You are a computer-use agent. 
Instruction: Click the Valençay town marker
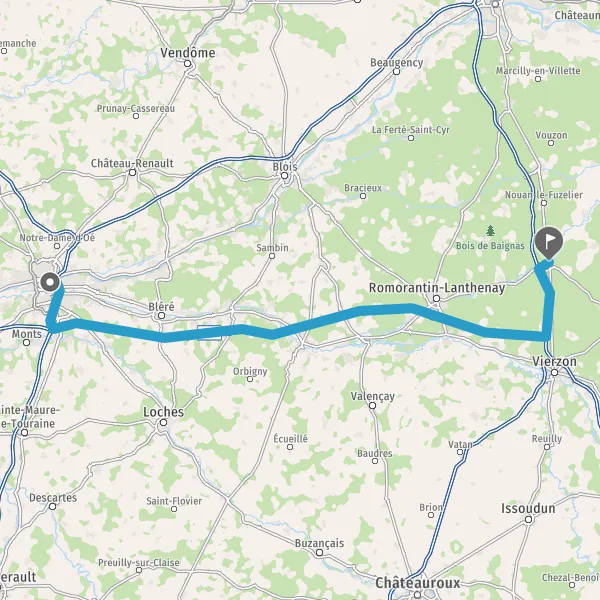click(x=372, y=405)
